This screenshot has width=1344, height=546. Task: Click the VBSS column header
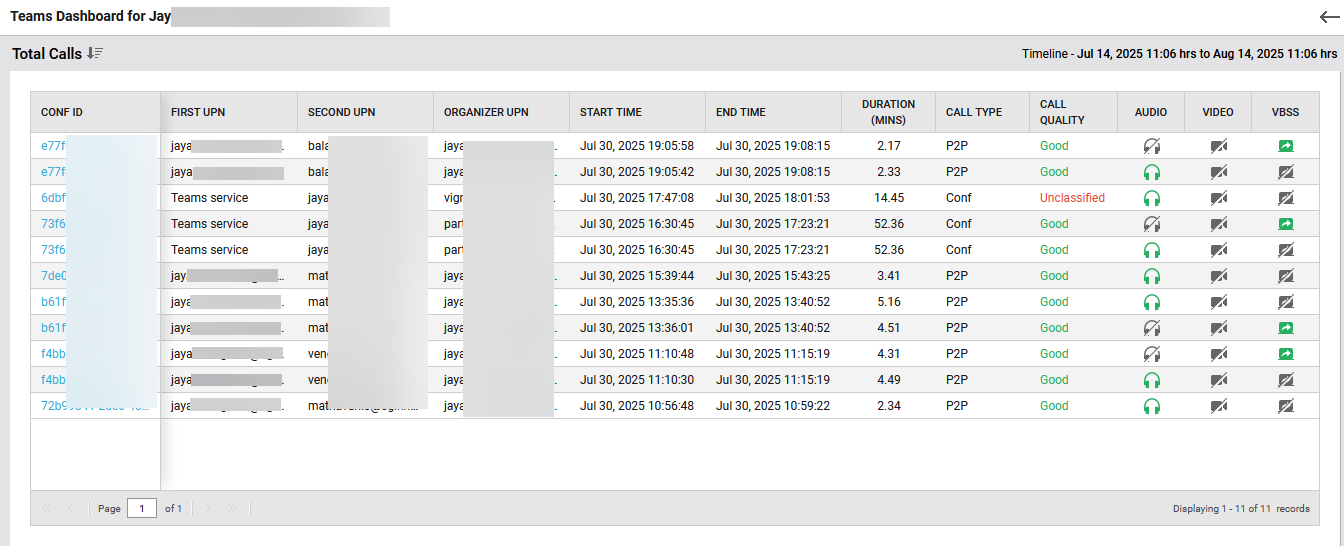click(x=1285, y=112)
